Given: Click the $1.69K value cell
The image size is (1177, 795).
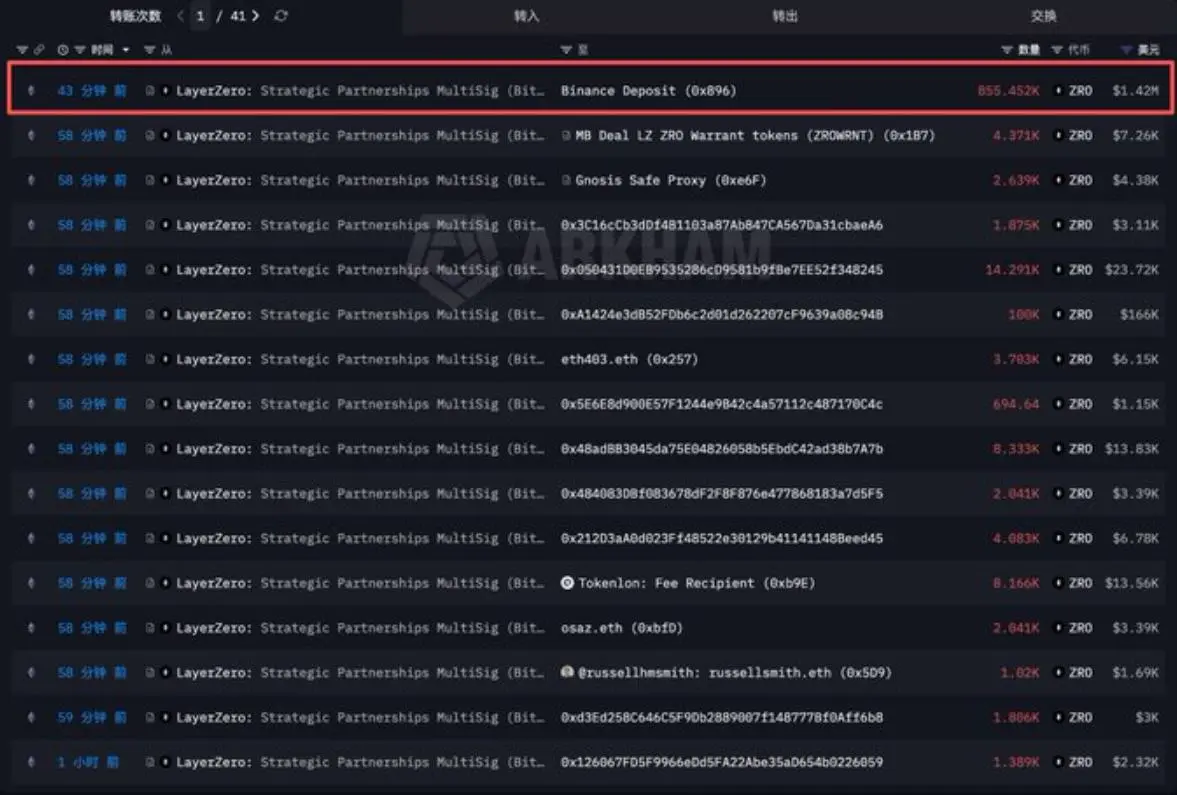Looking at the screenshot, I should 1135,673.
